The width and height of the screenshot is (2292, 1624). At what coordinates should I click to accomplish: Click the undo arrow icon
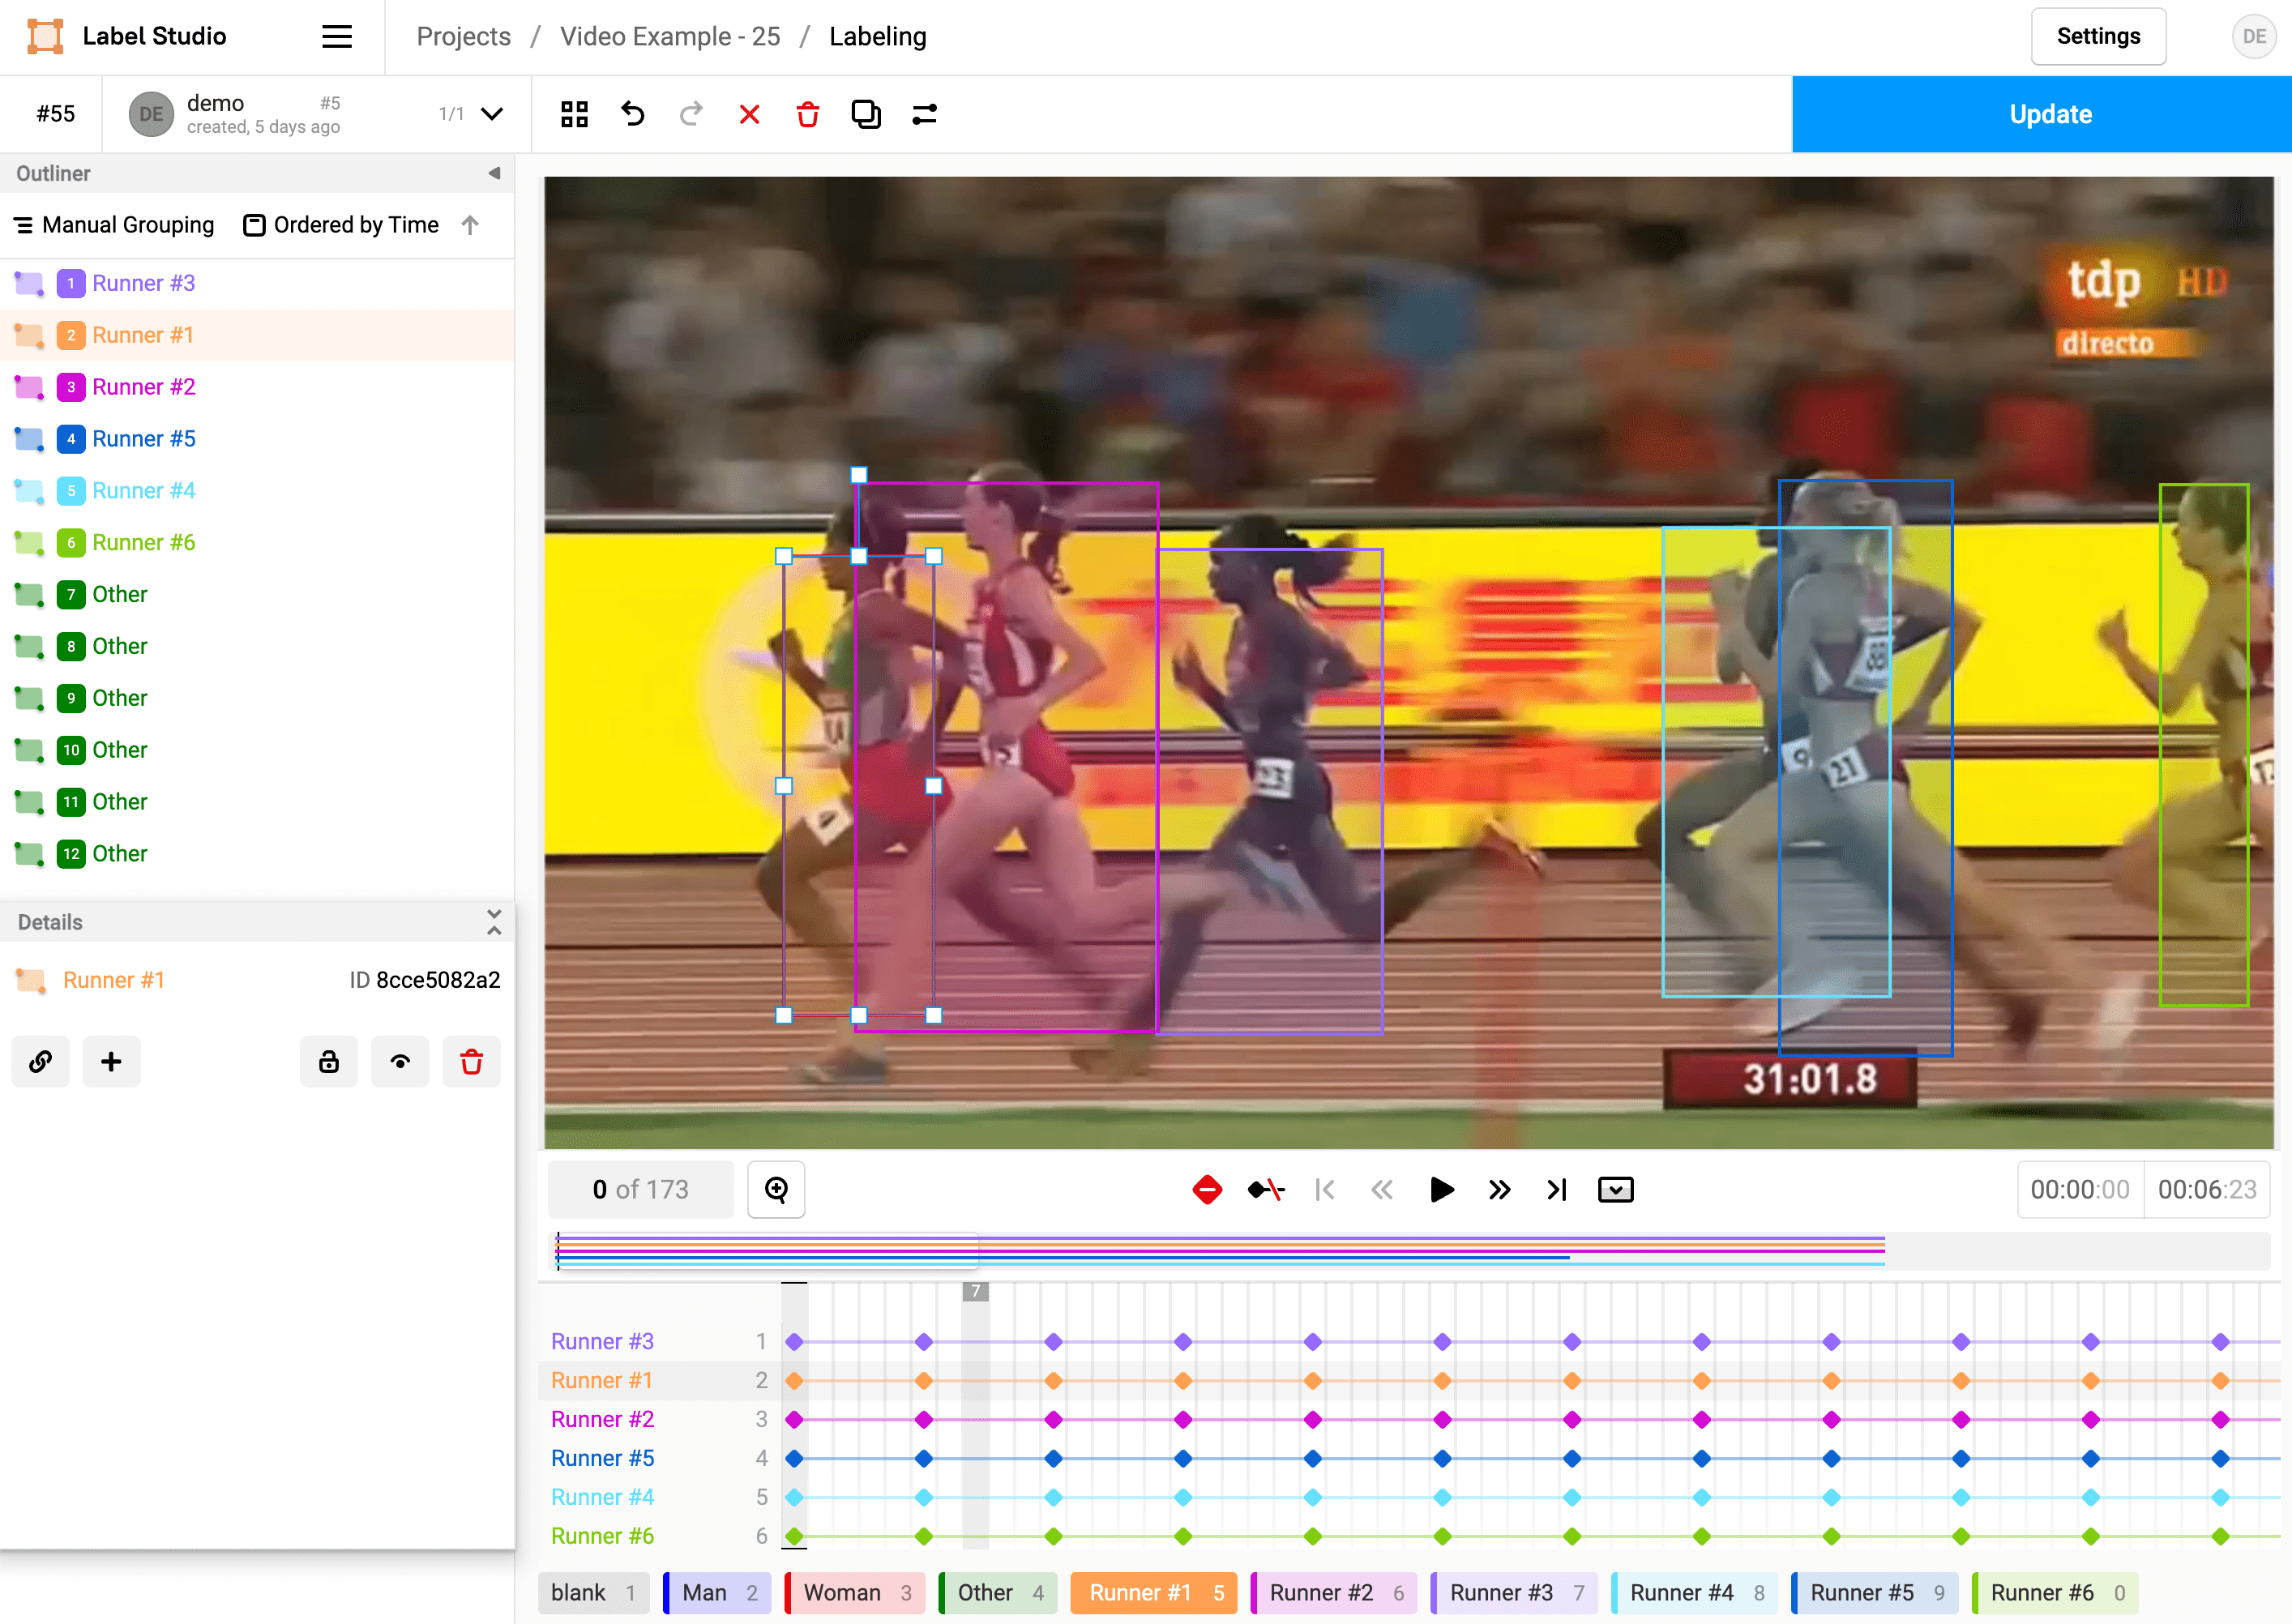point(632,114)
